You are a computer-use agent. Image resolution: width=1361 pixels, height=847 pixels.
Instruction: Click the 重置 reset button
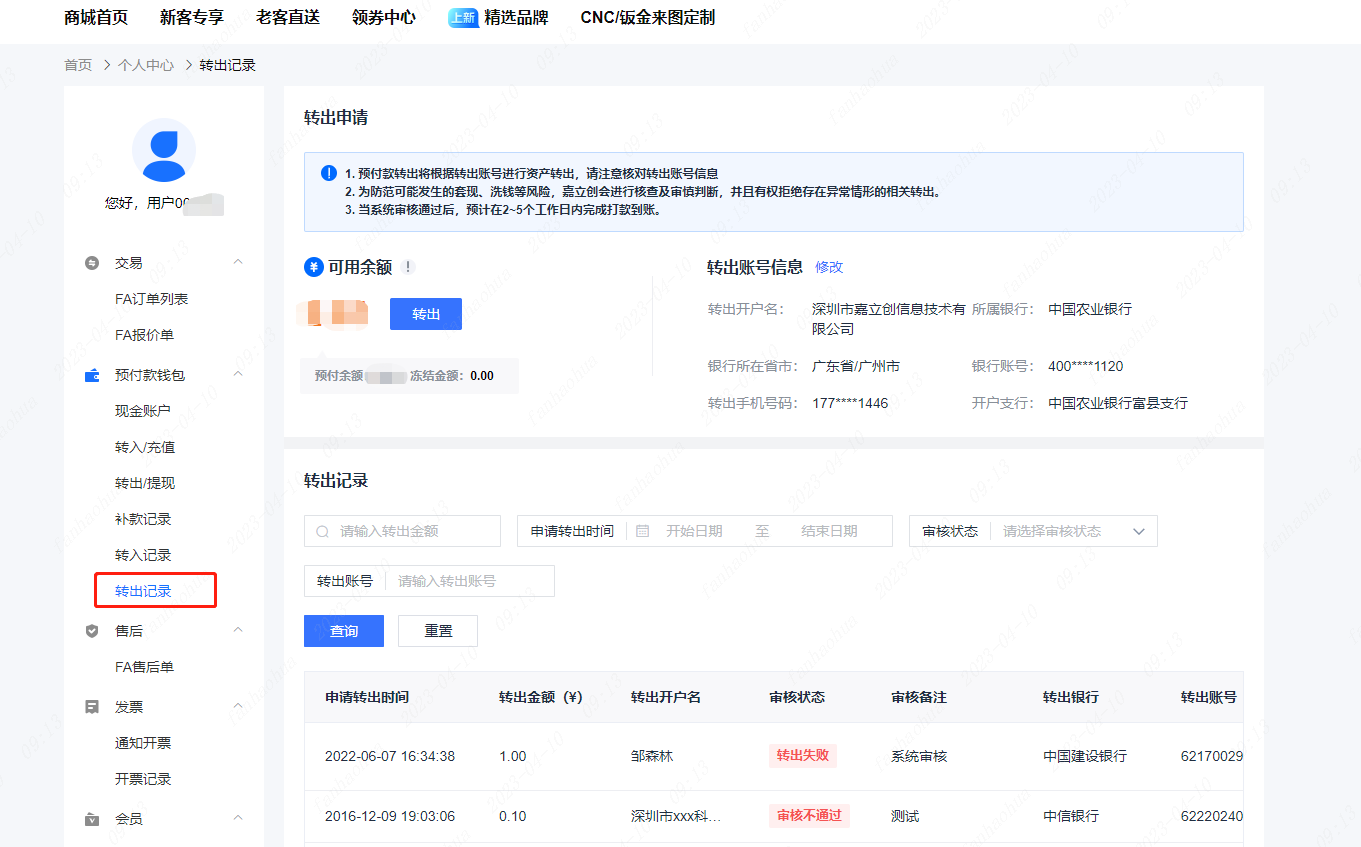click(x=437, y=631)
